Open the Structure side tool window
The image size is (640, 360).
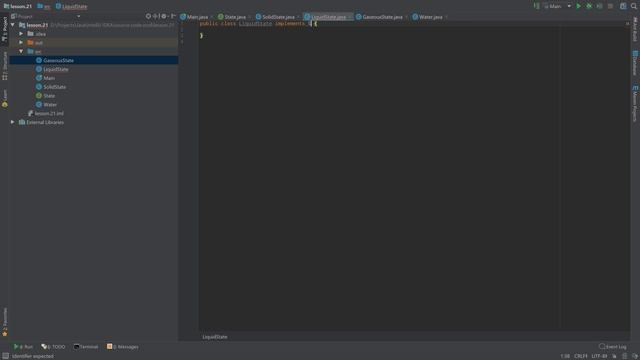(4, 66)
